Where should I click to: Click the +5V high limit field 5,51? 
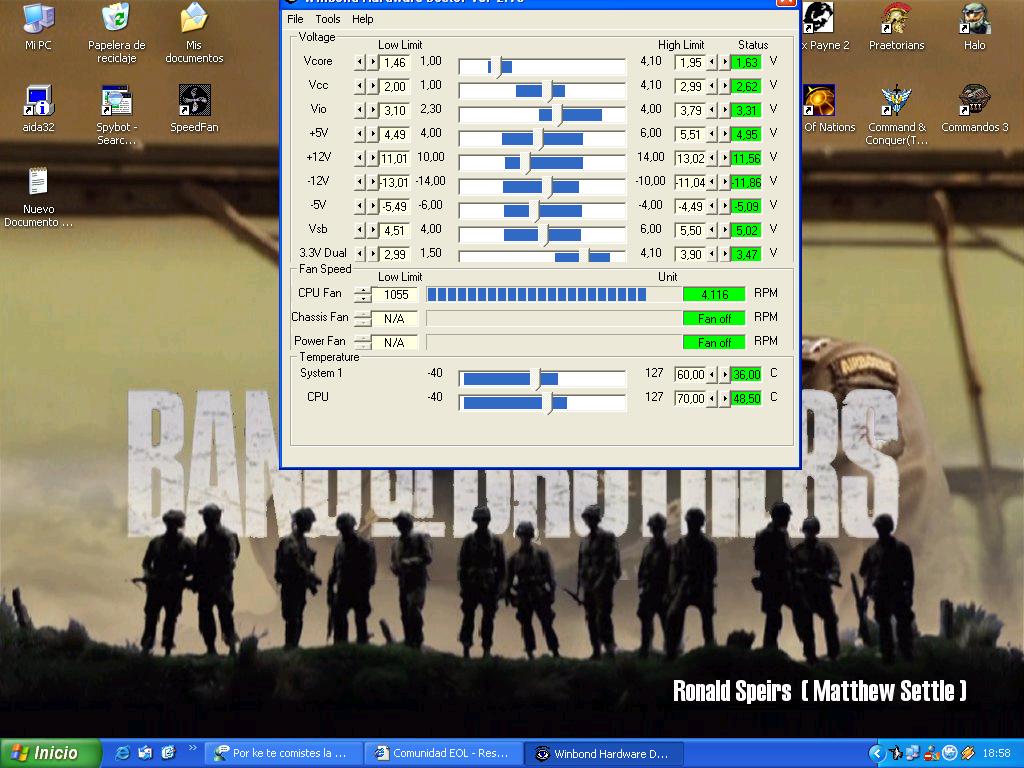(690, 135)
